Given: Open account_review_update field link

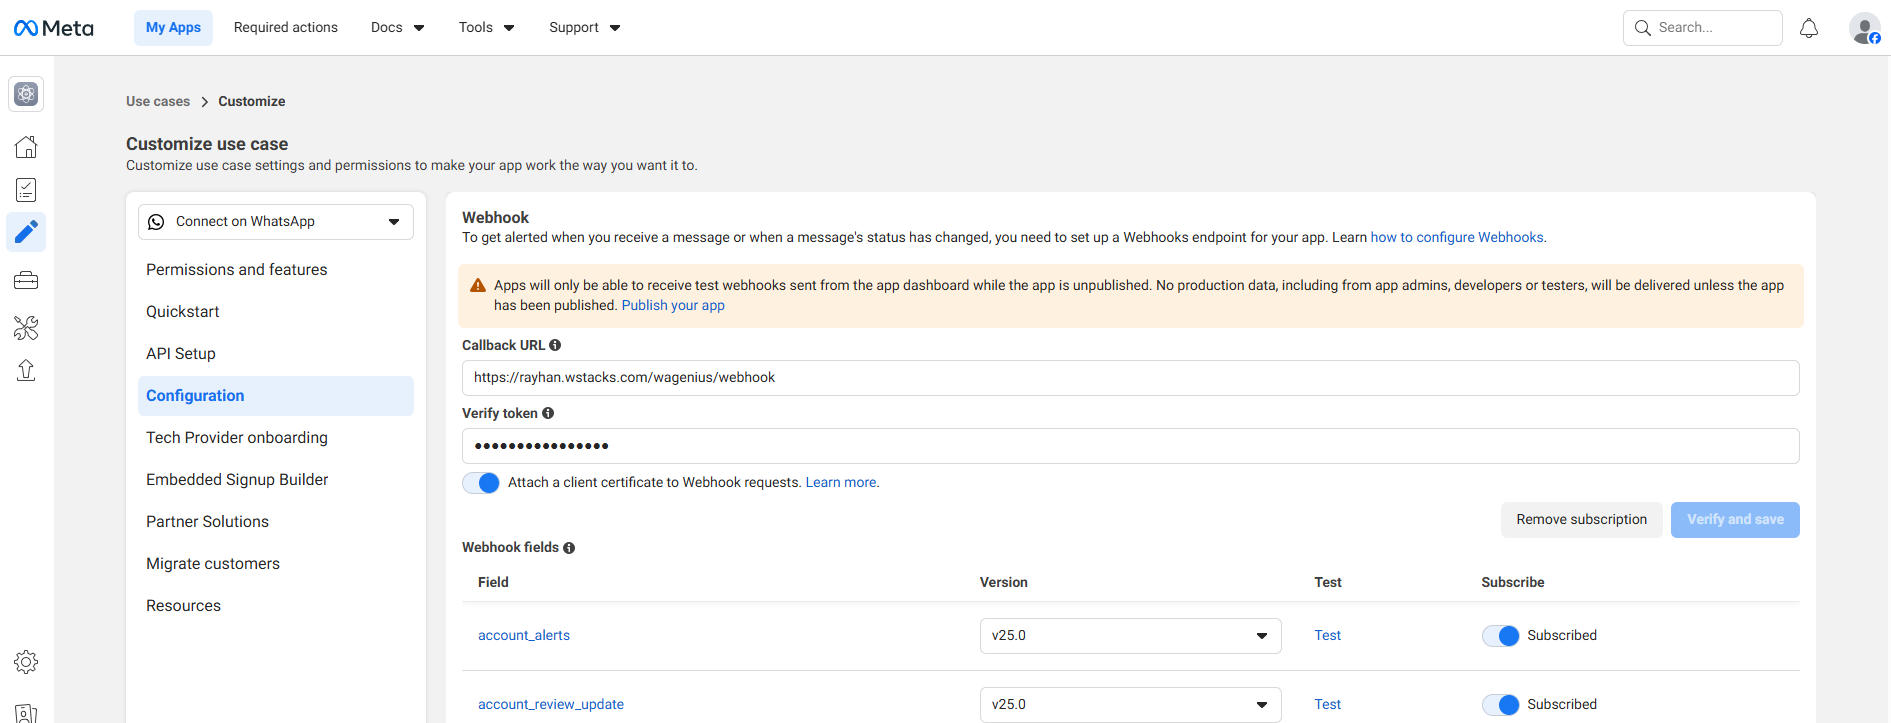Looking at the screenshot, I should (x=551, y=705).
